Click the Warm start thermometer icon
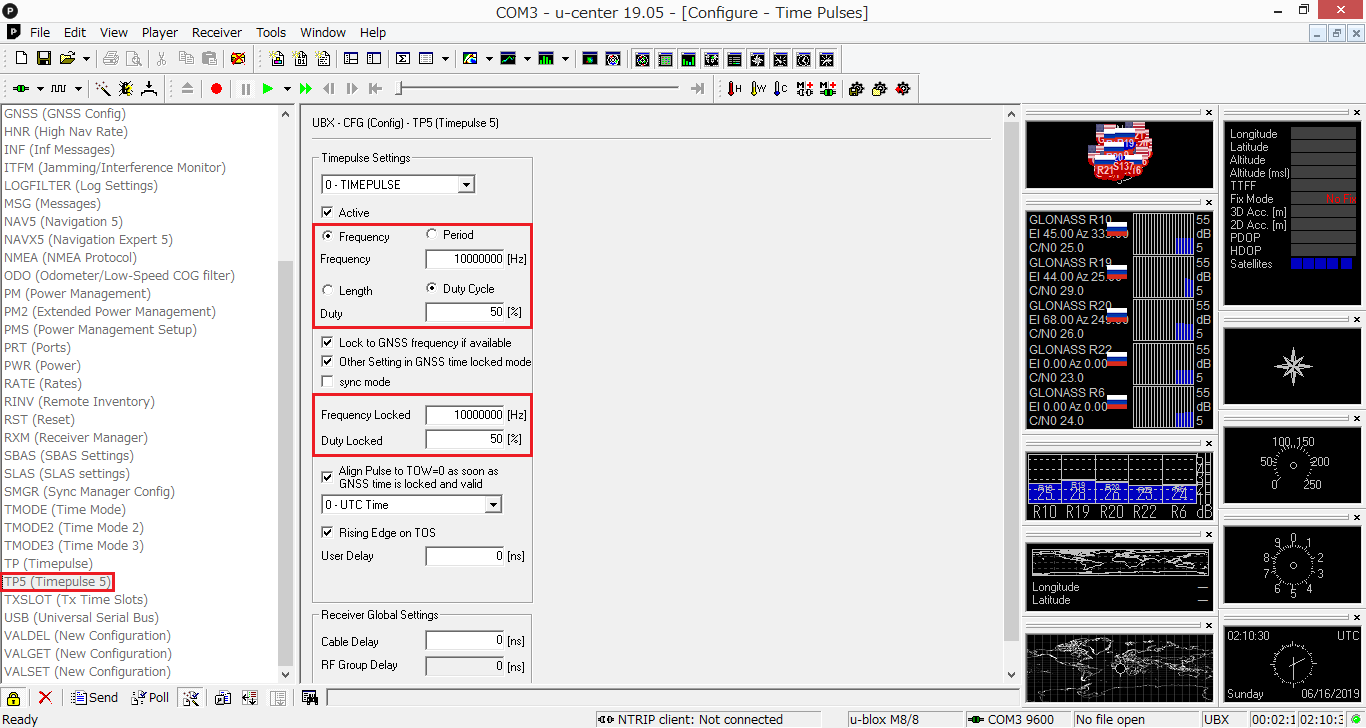The image size is (1366, 728). pos(759,89)
